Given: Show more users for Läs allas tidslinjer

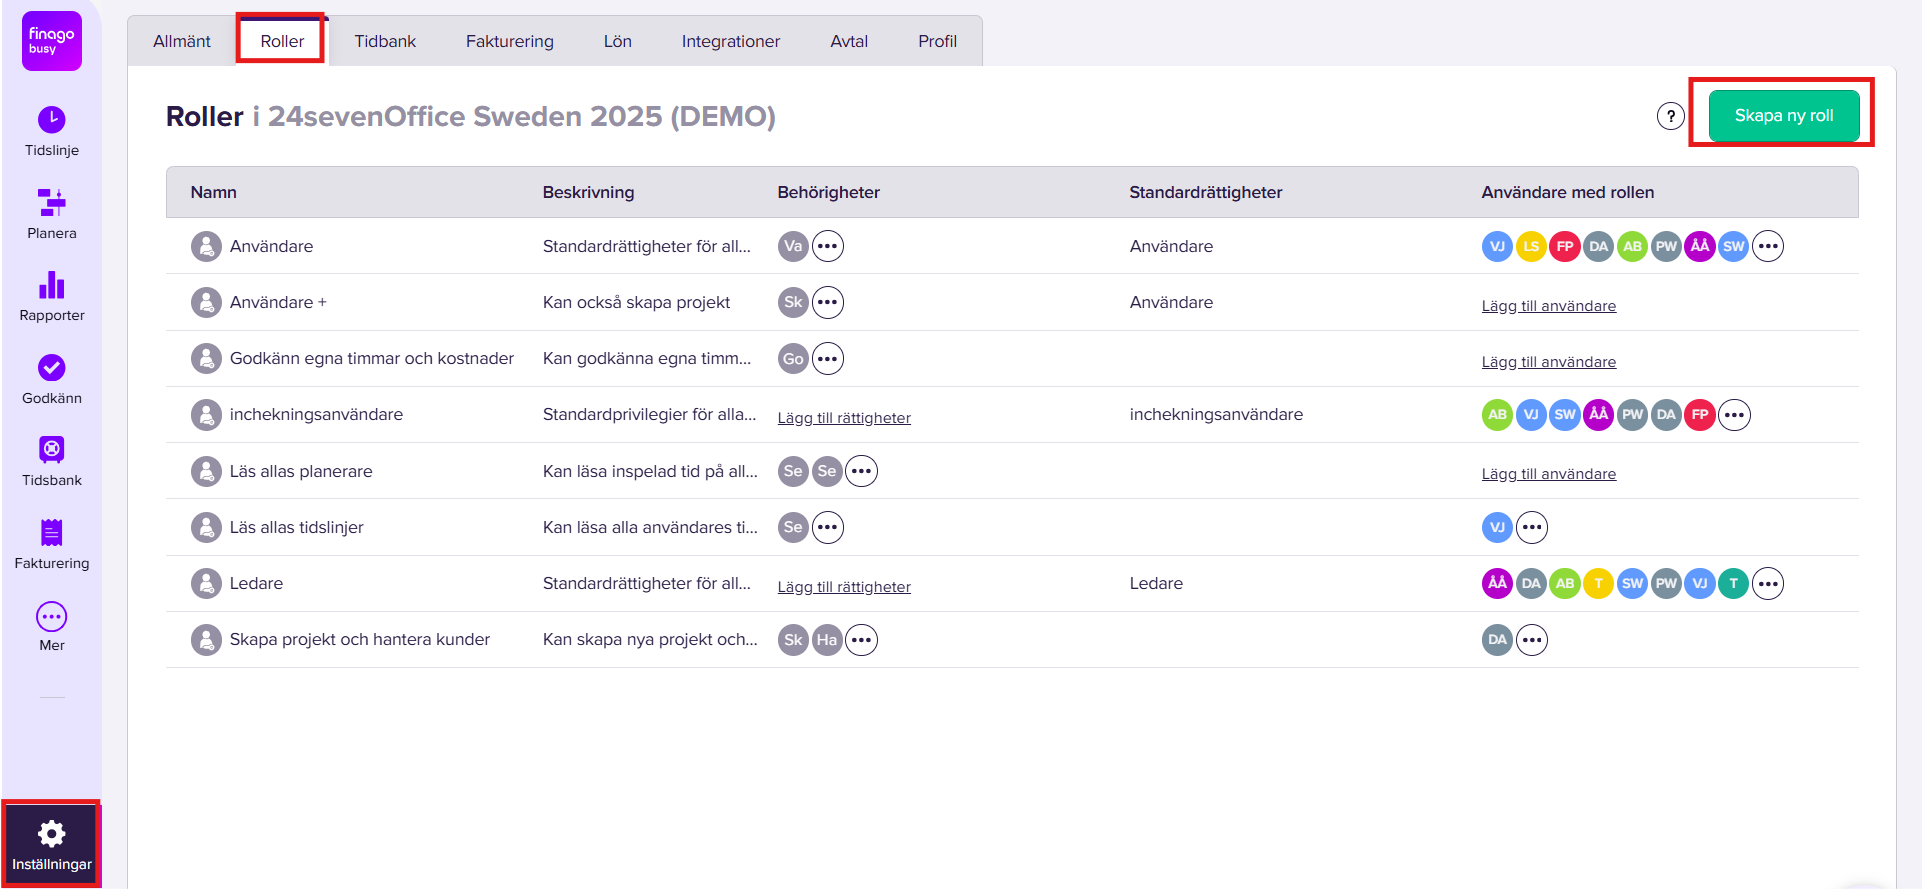Looking at the screenshot, I should (1532, 527).
